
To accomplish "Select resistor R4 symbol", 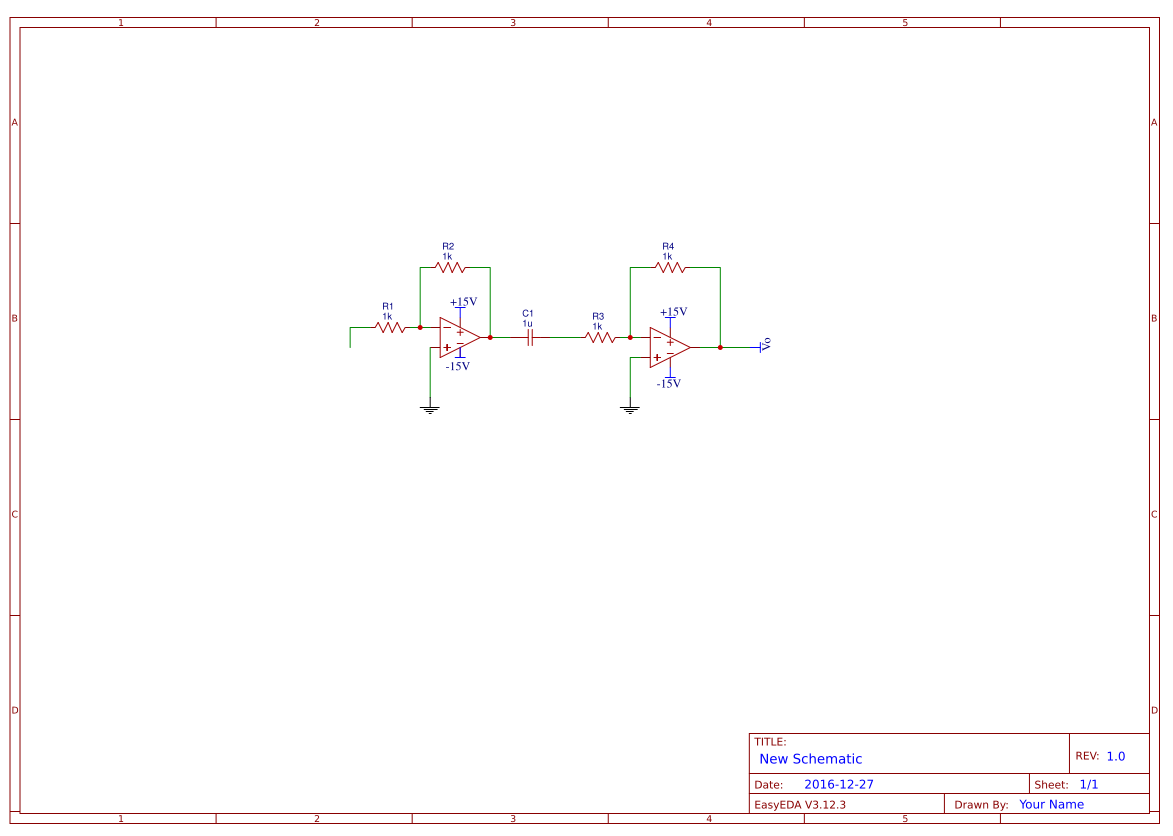I will coord(670,267).
